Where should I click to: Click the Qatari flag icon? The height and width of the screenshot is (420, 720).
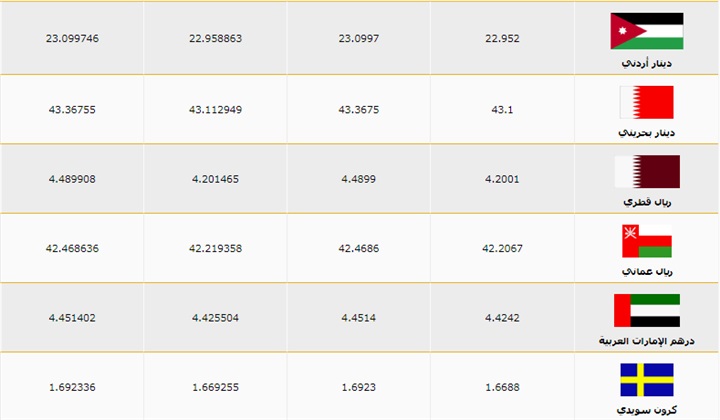point(647,171)
